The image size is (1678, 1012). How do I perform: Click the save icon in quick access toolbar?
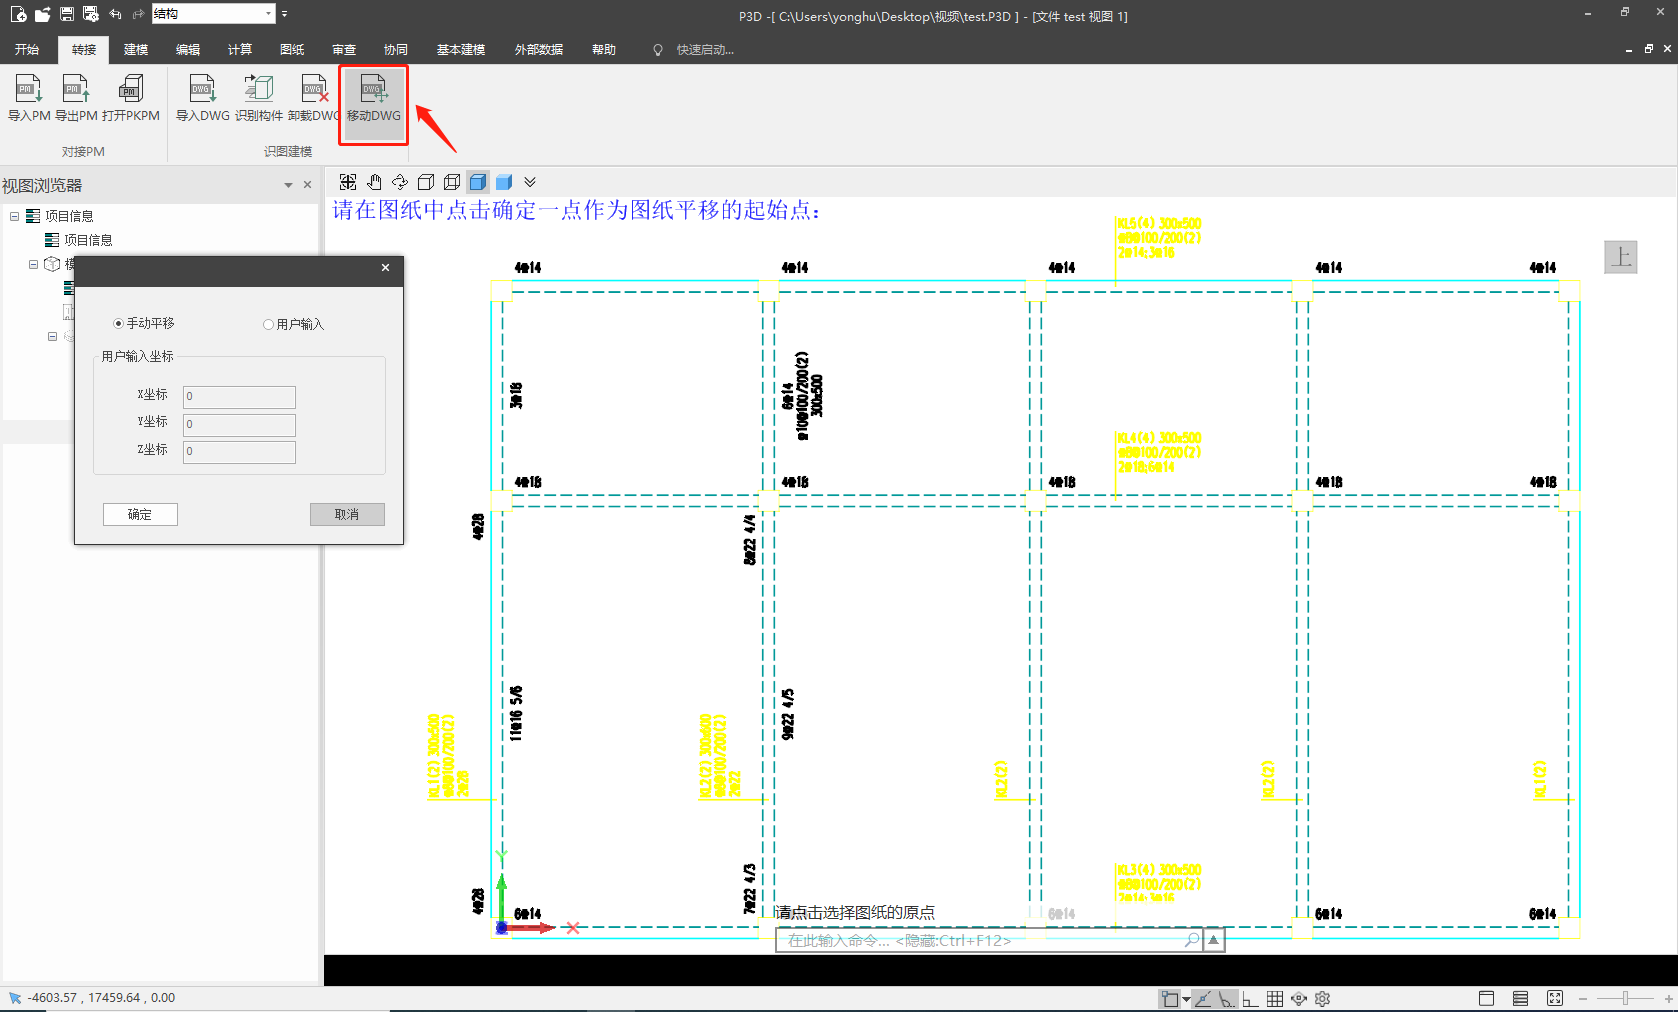coord(67,14)
